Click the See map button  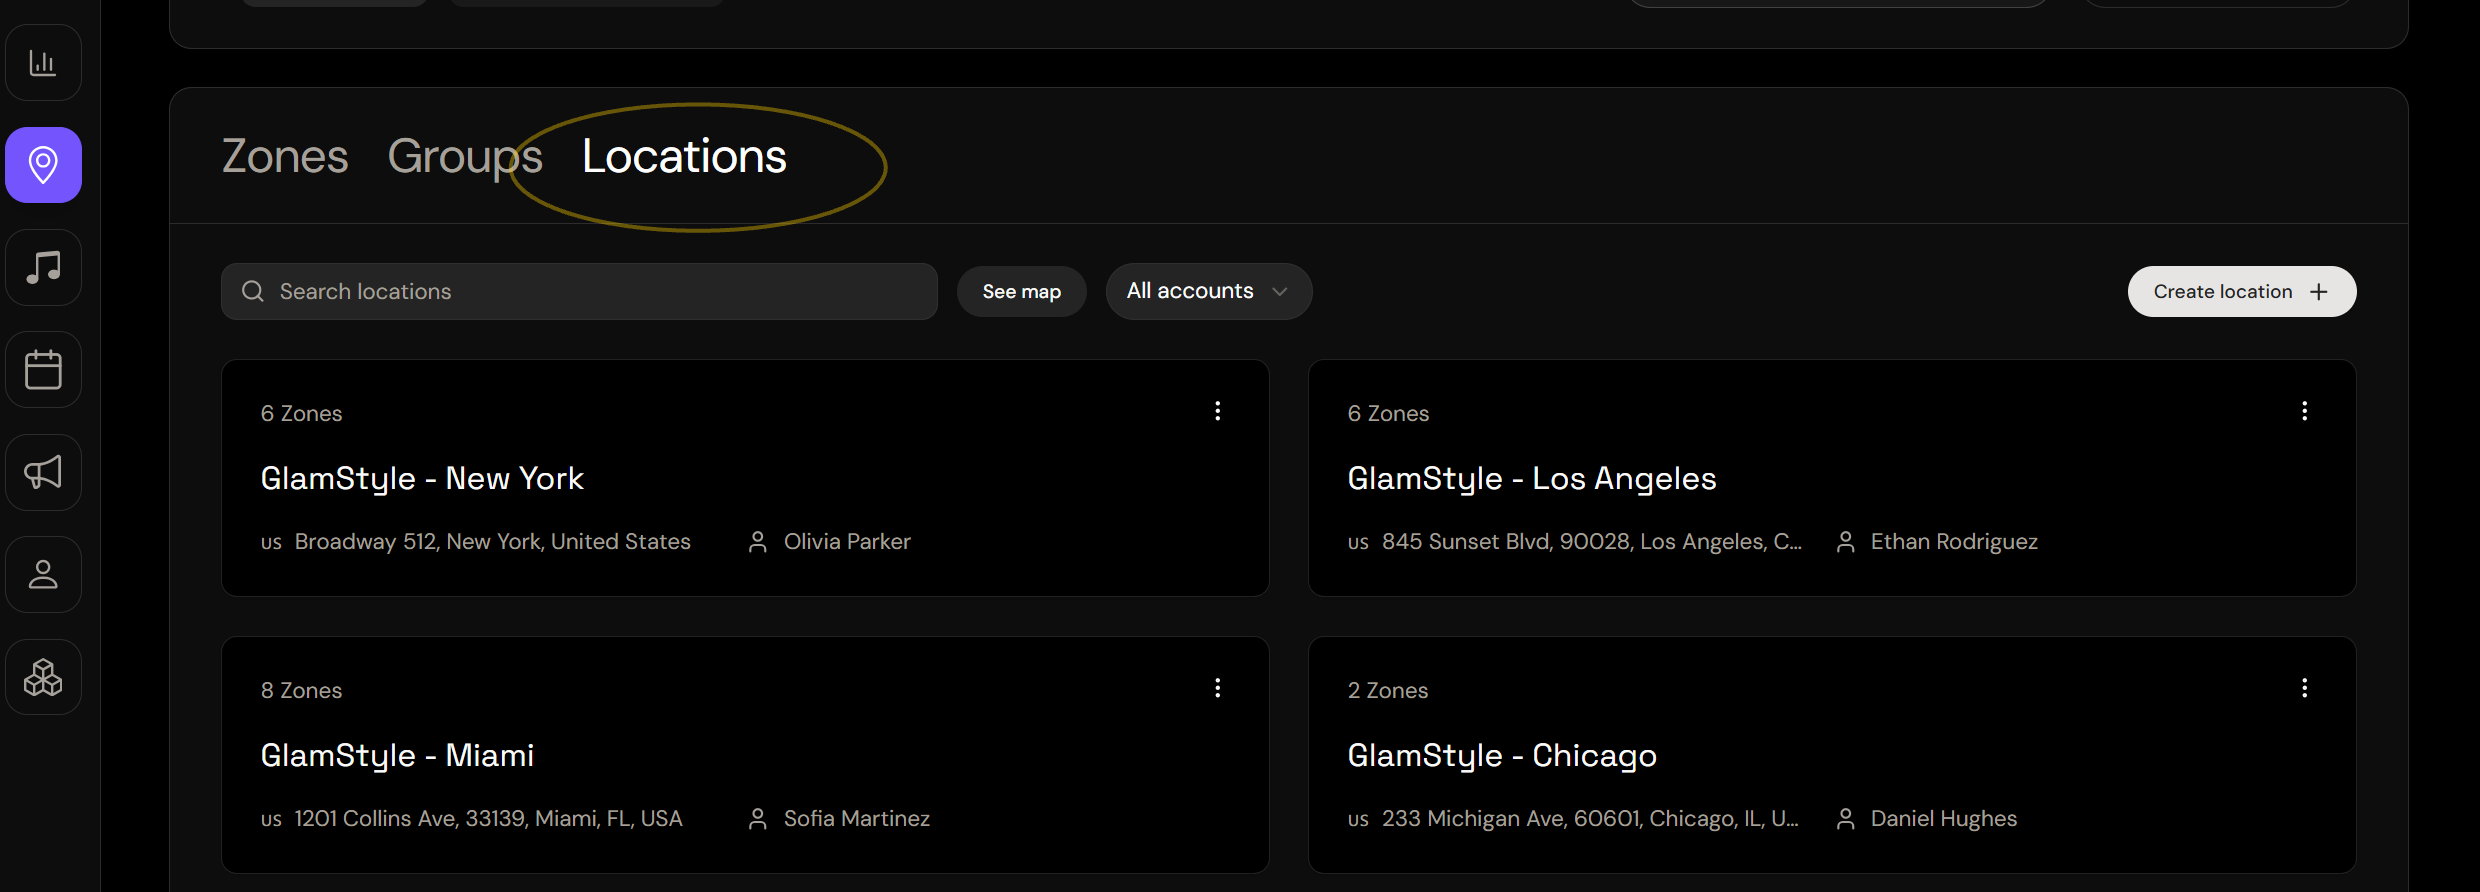(1021, 291)
